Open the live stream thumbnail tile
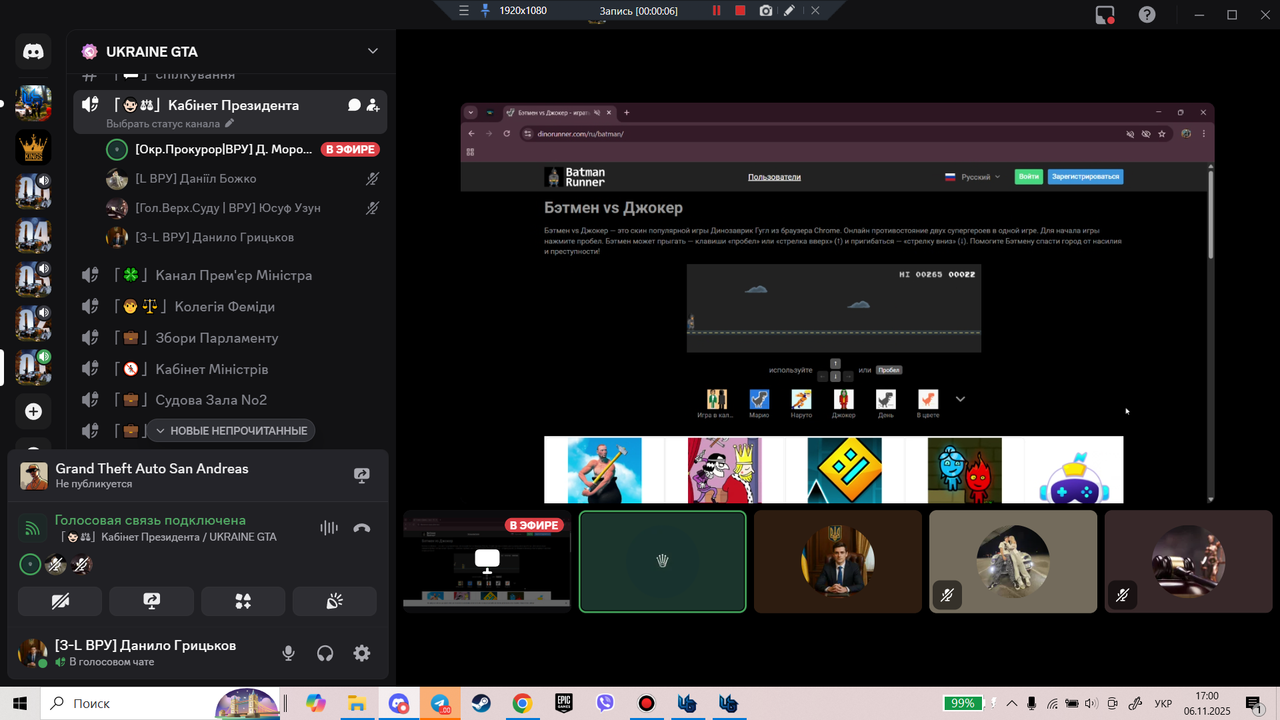Screen dimensions: 1280x720 [487, 561]
